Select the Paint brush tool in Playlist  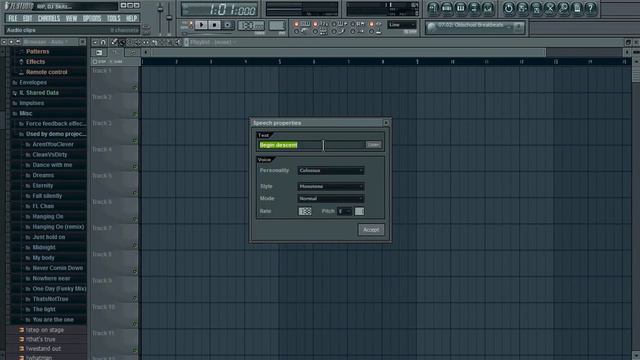[122, 42]
